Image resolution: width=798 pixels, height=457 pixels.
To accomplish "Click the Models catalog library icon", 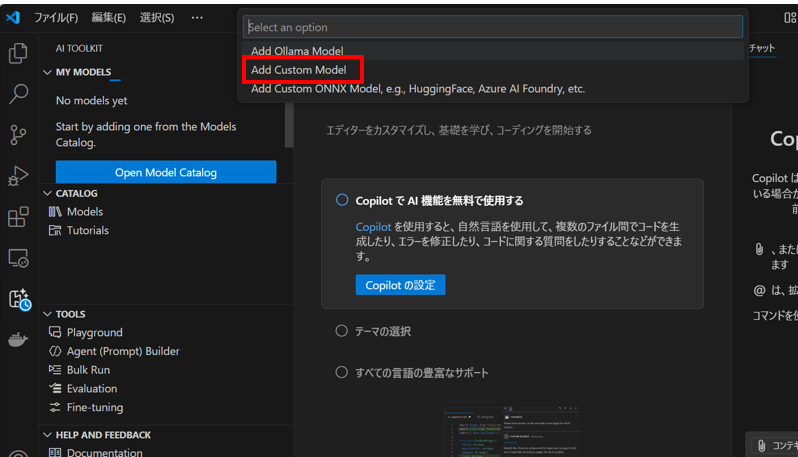I will [55, 211].
